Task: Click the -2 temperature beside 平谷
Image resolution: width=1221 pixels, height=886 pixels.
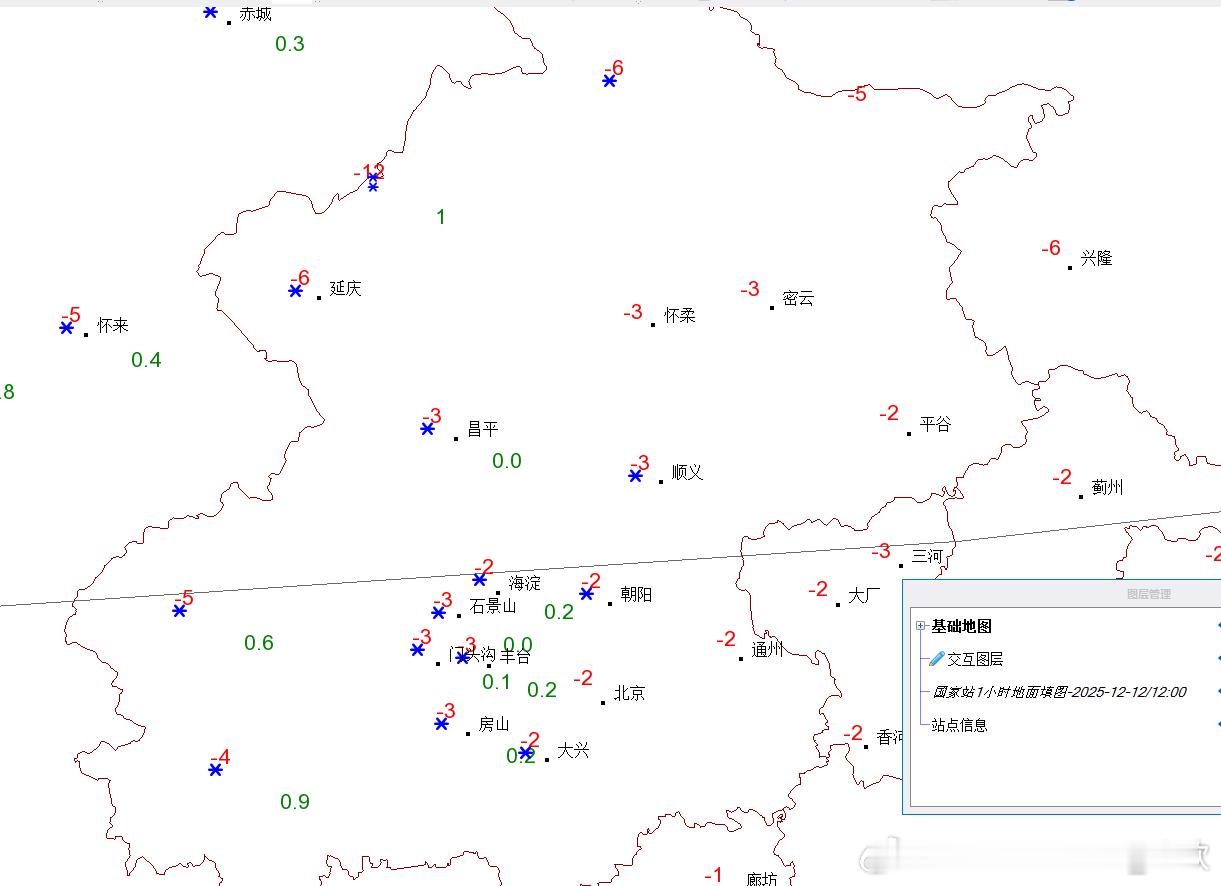Action: 889,413
